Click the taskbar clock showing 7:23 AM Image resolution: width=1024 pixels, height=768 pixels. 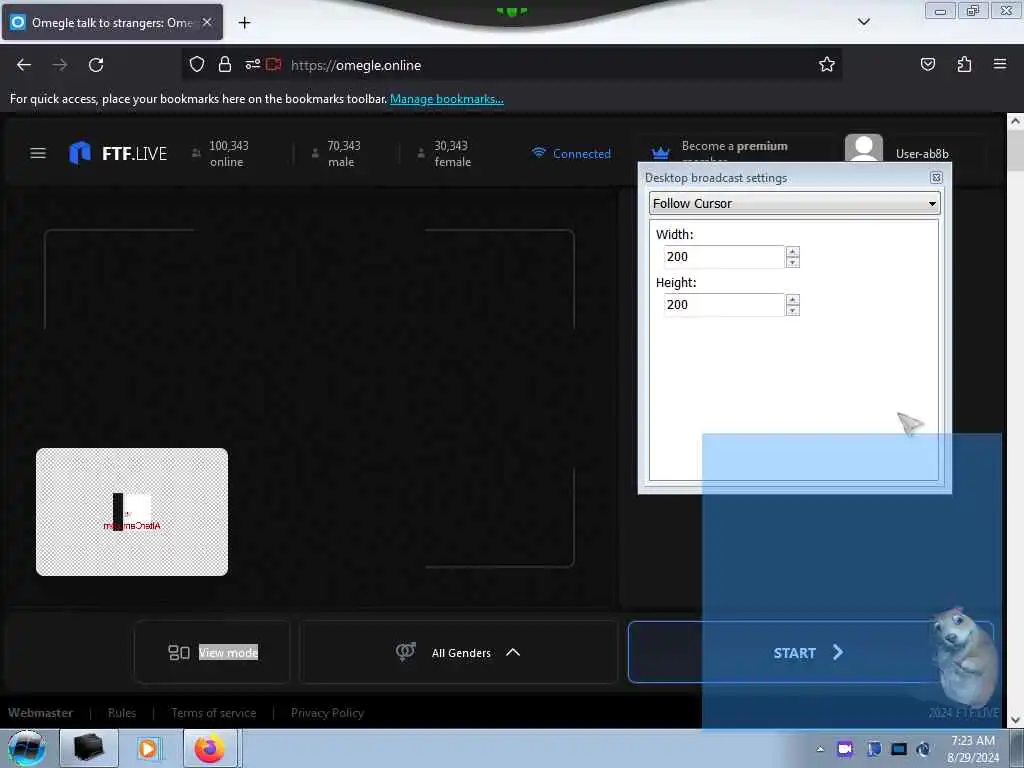tap(973, 749)
